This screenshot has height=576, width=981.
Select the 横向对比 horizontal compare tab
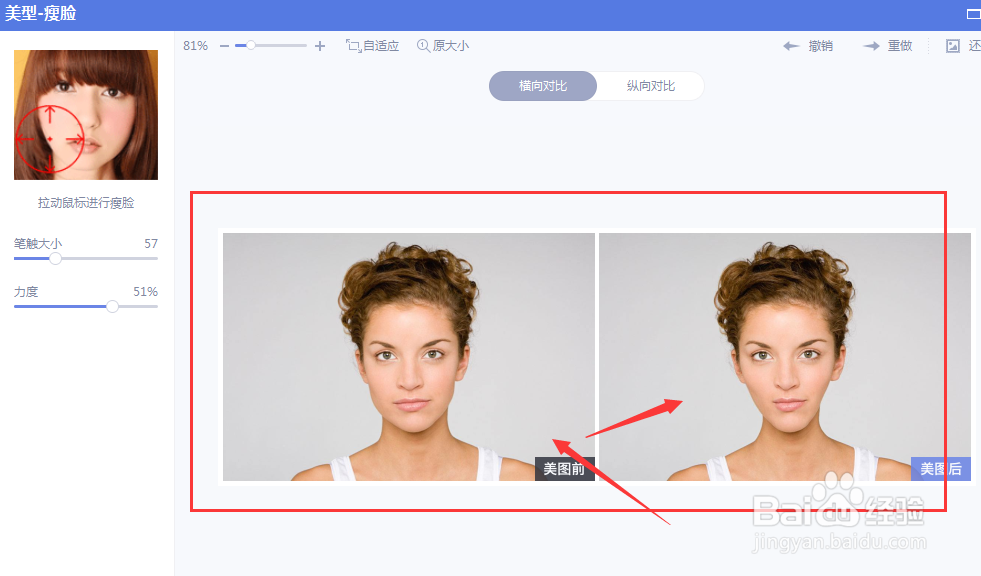click(x=542, y=86)
